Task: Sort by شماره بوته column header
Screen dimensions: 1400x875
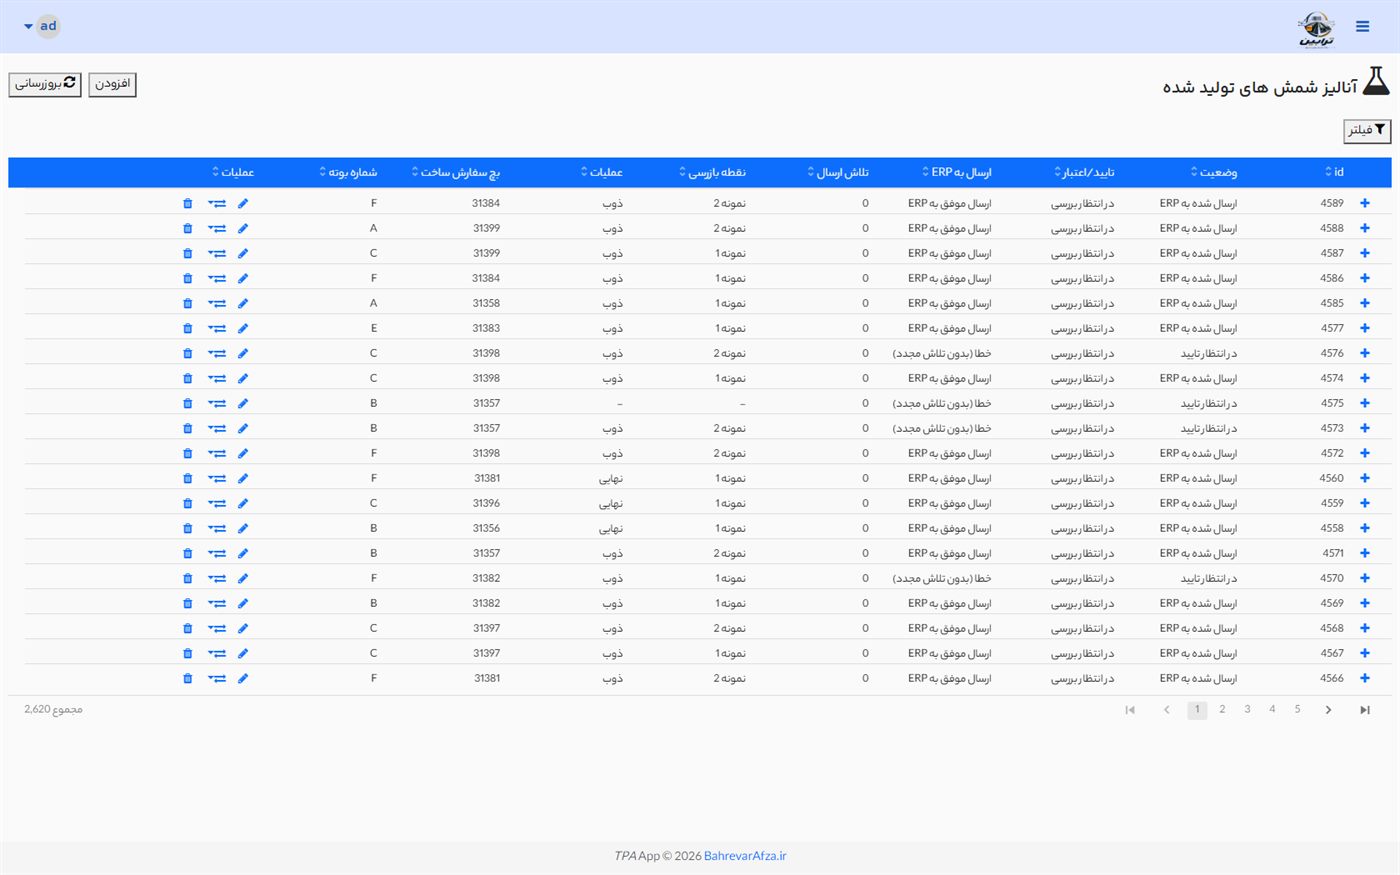Action: tap(348, 172)
